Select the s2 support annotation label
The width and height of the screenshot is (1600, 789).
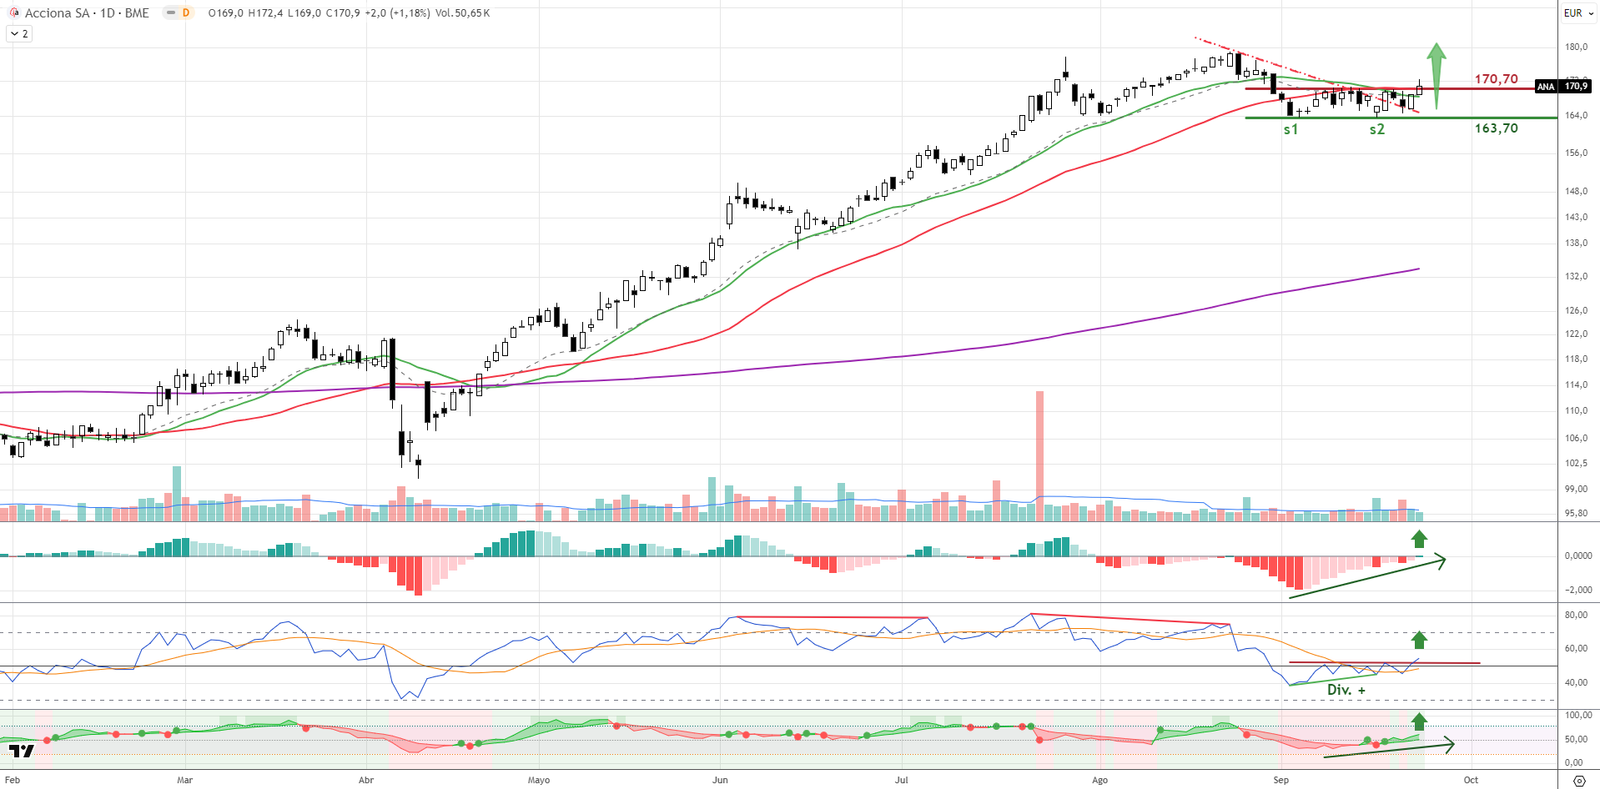(1376, 129)
